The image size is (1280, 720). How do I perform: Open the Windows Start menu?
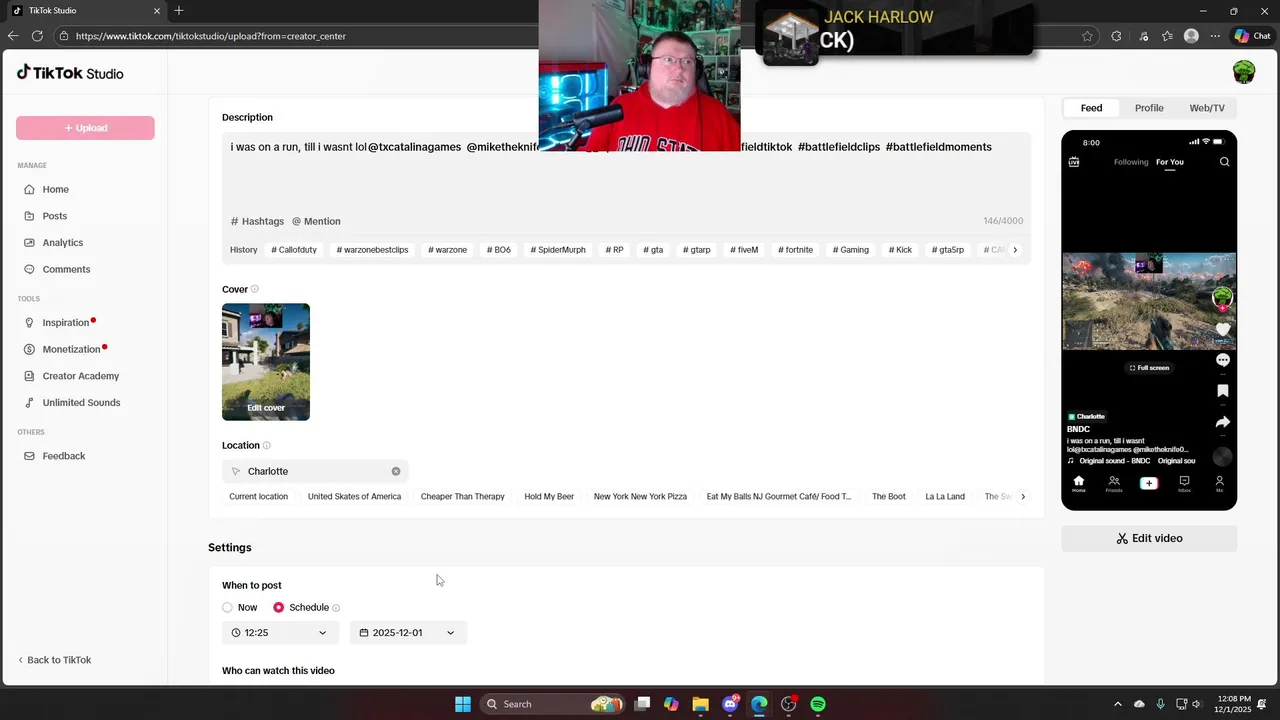[463, 704]
